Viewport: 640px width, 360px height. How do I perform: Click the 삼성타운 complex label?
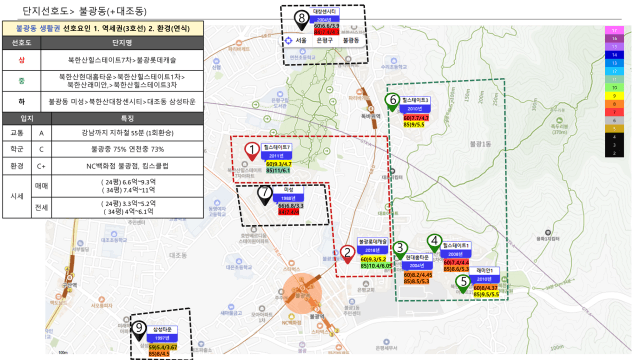[162, 329]
